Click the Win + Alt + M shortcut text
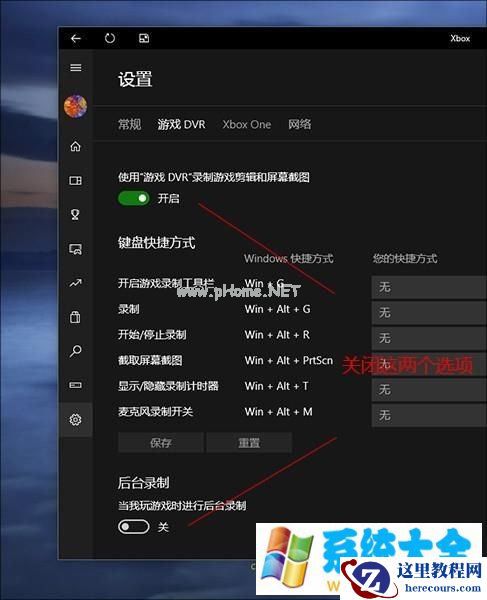Screen dimensions: 487x600 pos(279,412)
